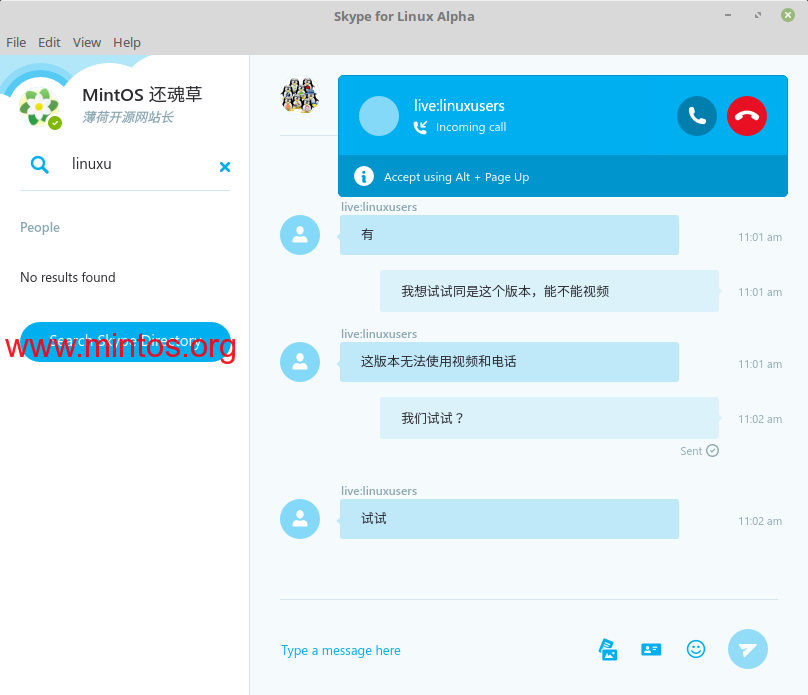Viewport: 808px width, 695px height.
Task: Click caller avatar circle in call banner
Action: (379, 116)
